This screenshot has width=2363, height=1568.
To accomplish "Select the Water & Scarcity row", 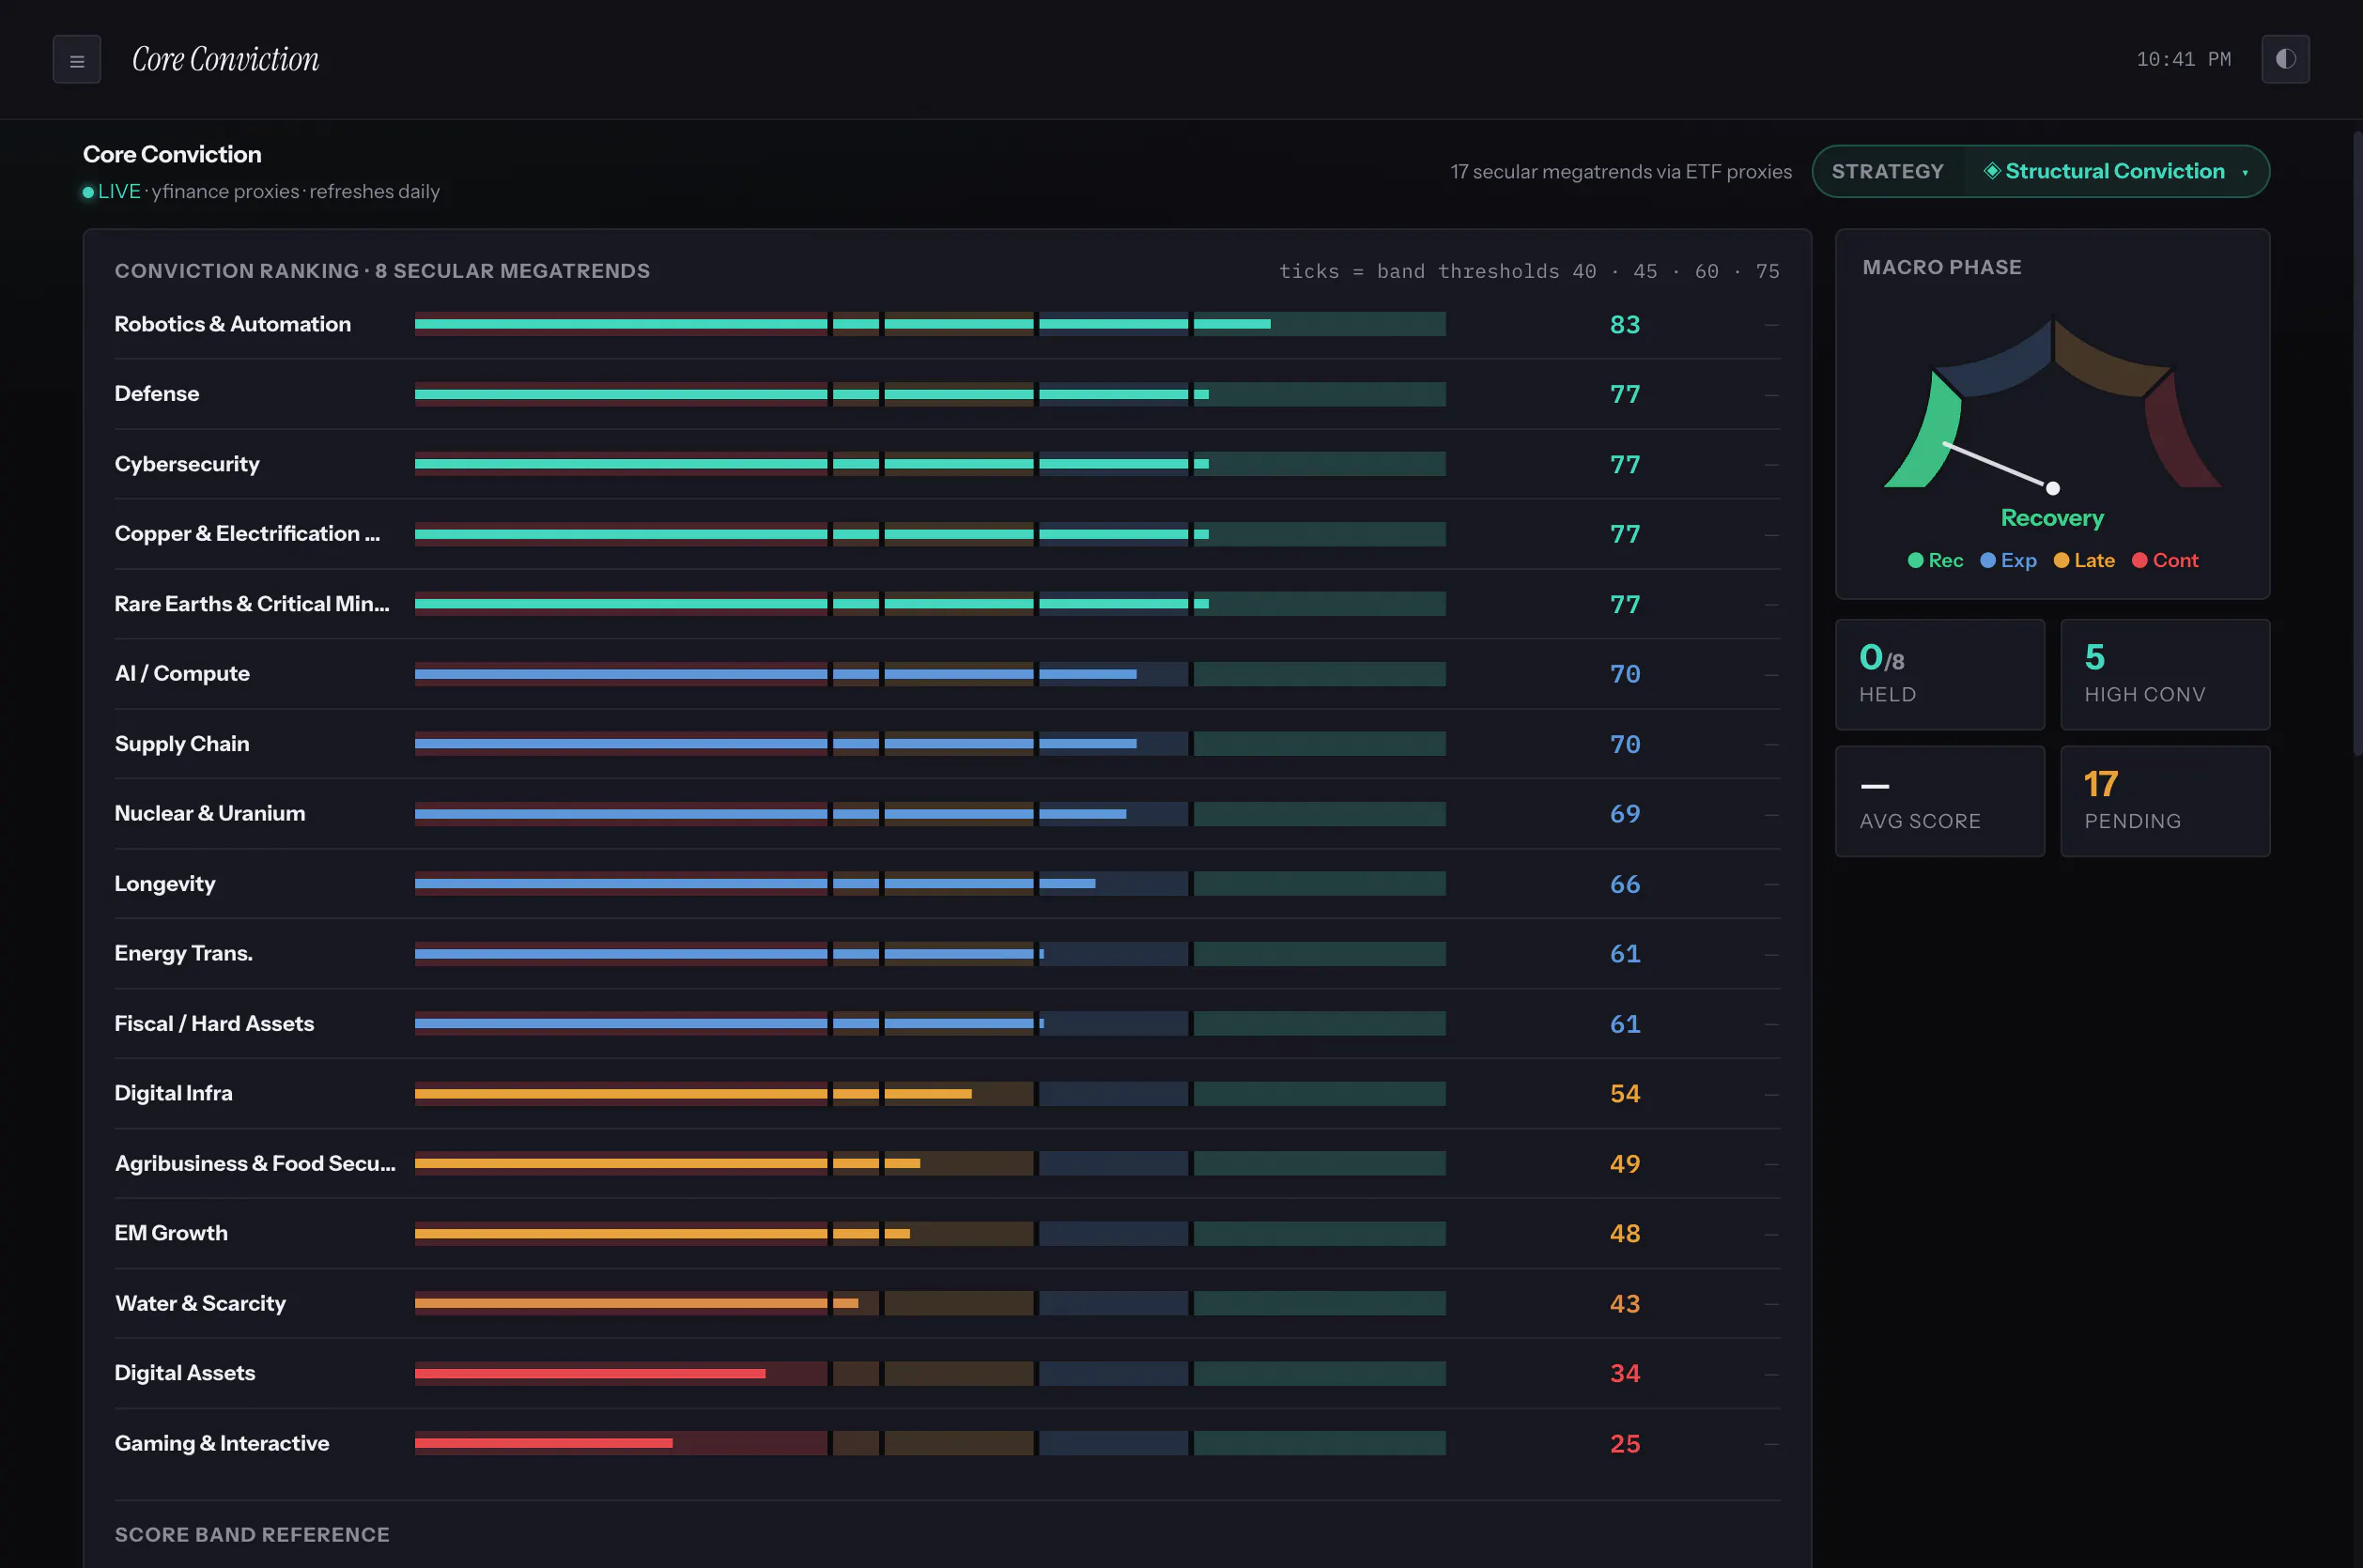I will [947, 1303].
